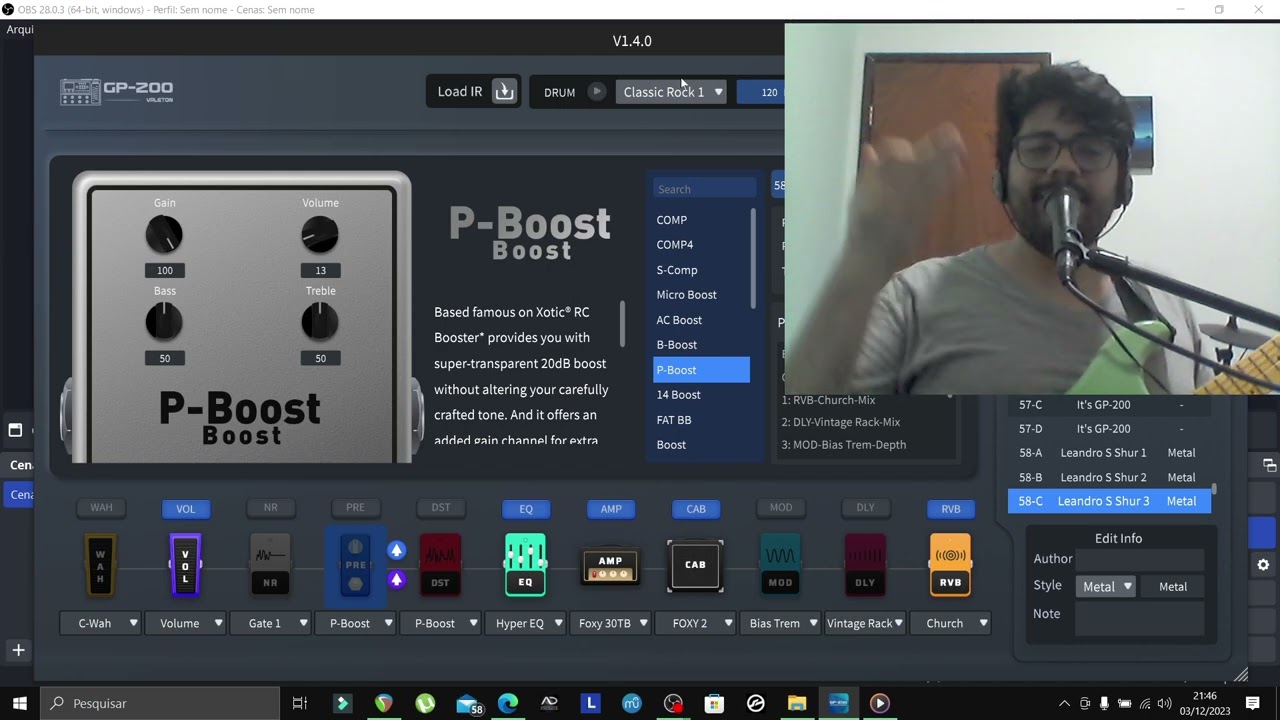Launch Microsoft Edge from the taskbar
The height and width of the screenshot is (720, 1280).
[508, 703]
